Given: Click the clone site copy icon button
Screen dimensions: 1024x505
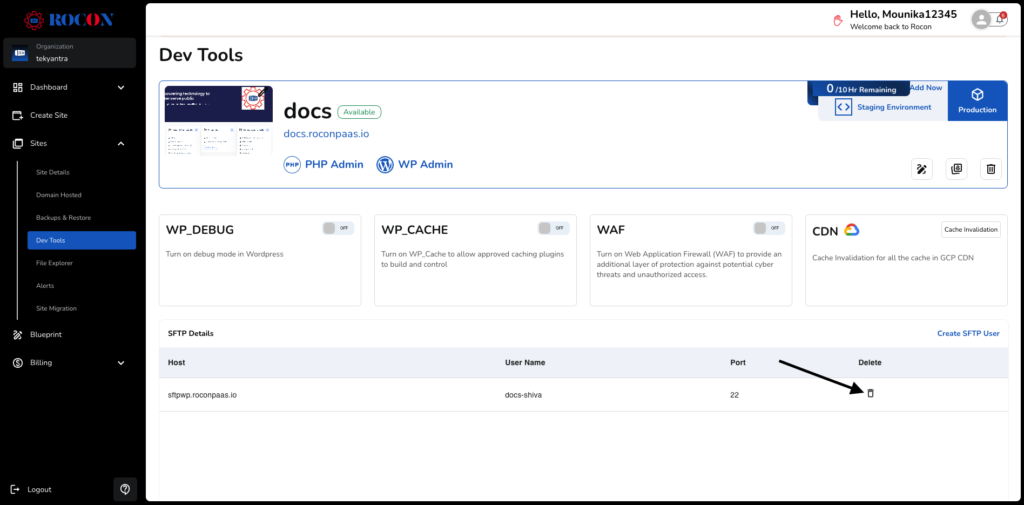Looking at the screenshot, I should pos(956,169).
